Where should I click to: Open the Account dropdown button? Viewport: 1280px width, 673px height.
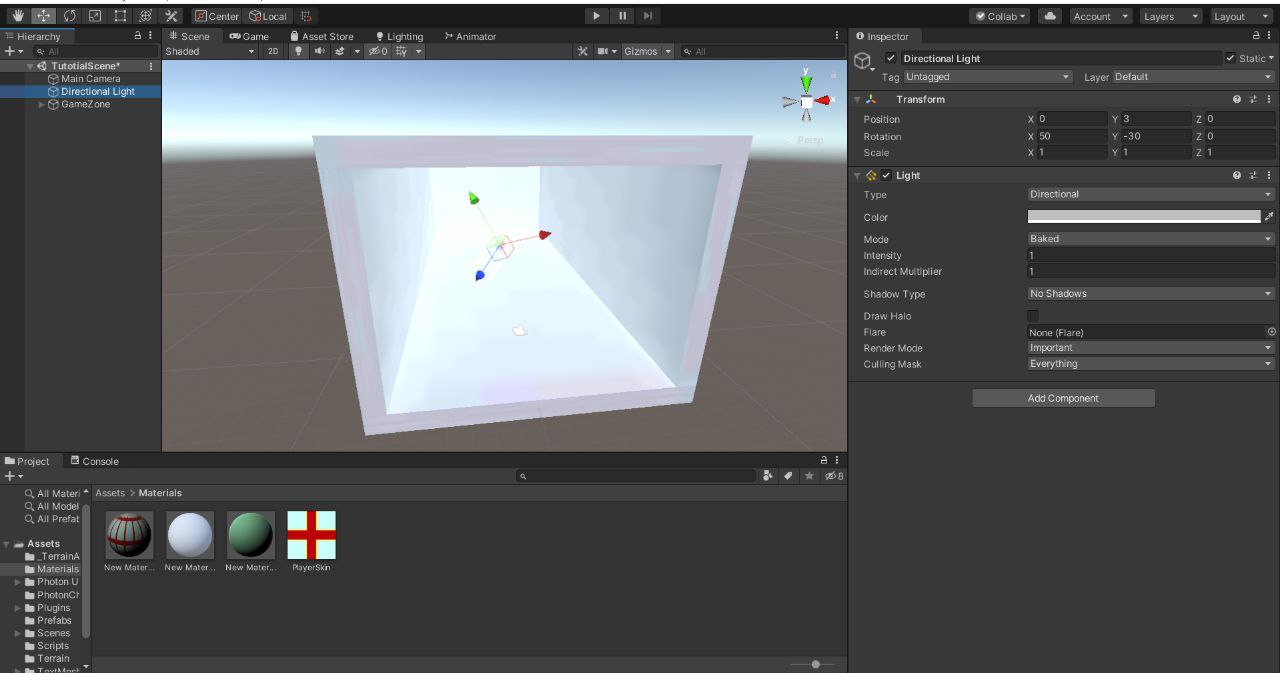[x=1099, y=16]
